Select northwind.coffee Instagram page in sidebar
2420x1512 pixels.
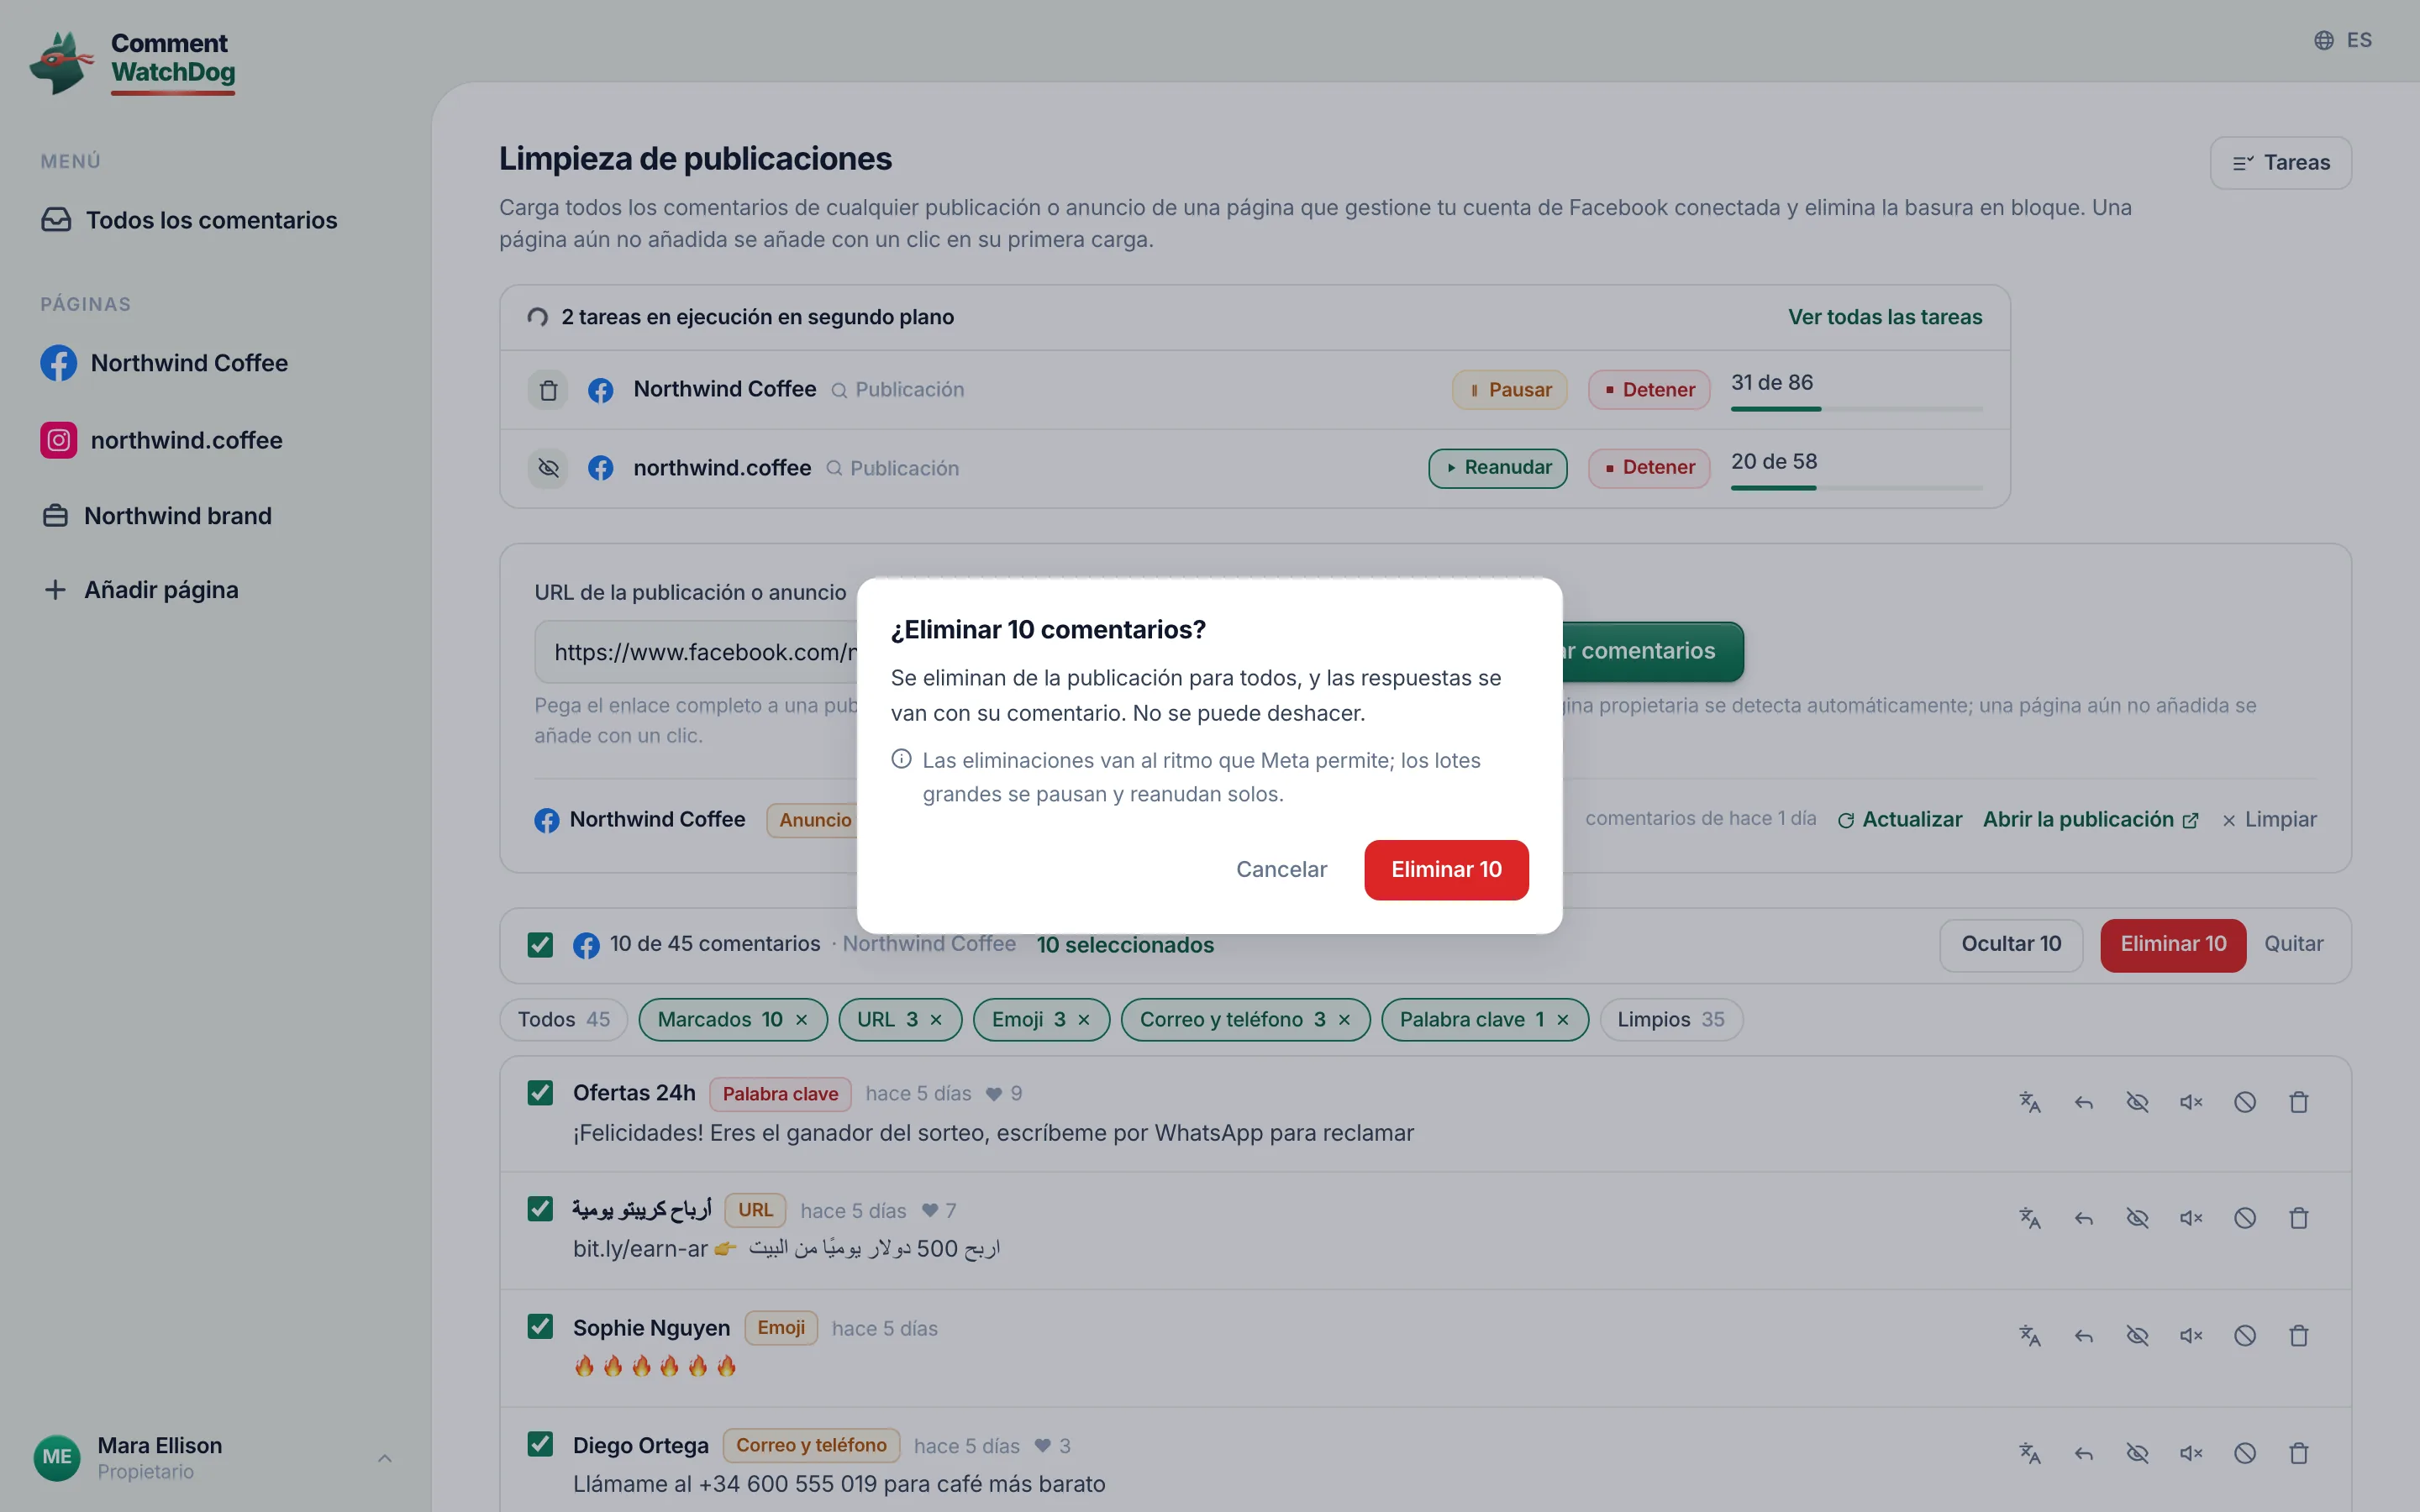pos(161,440)
